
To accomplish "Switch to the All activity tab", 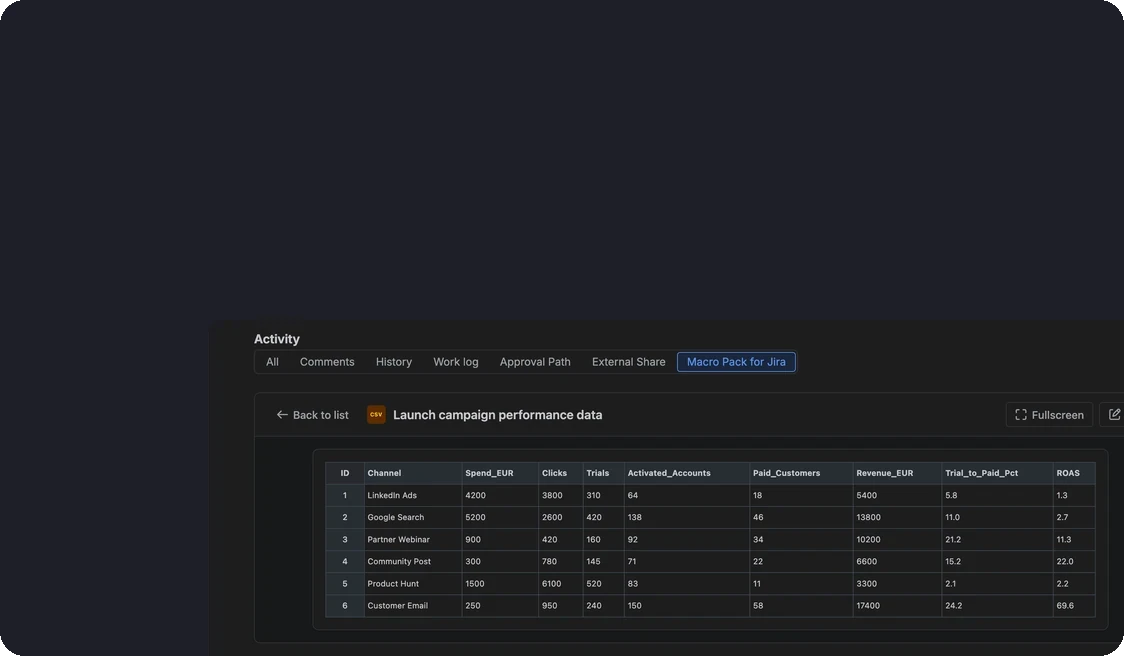I will (x=272, y=362).
